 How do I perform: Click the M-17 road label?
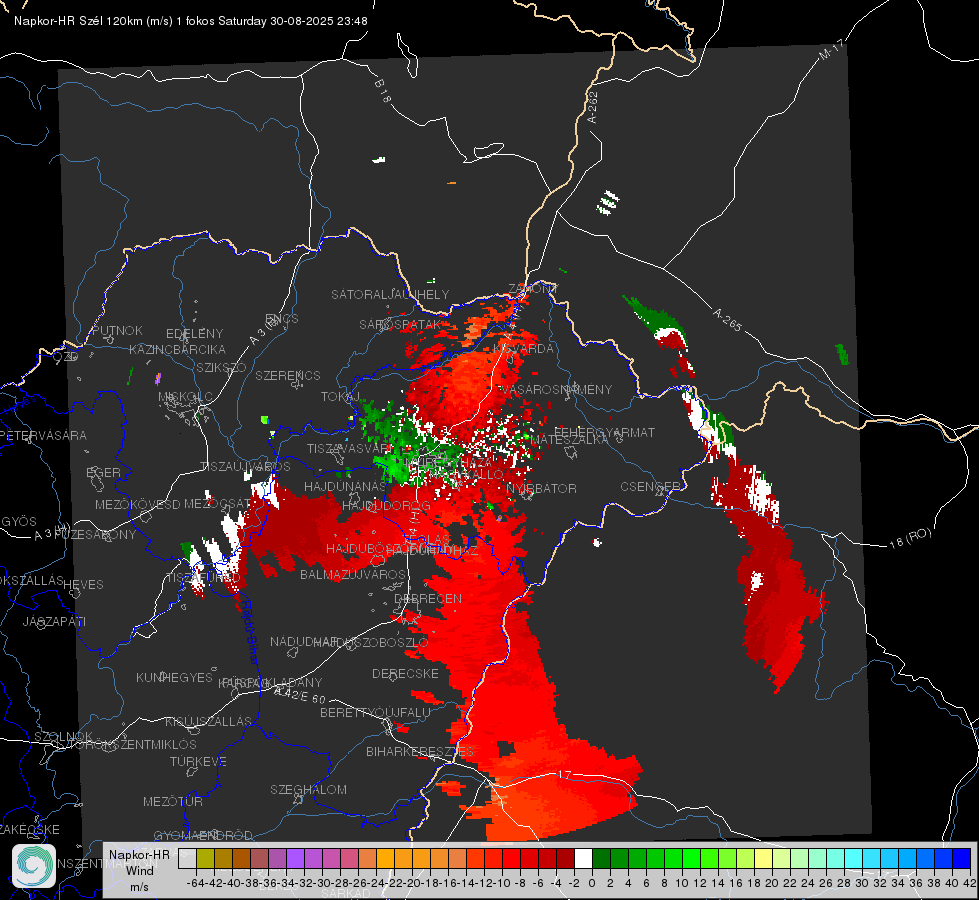point(831,49)
